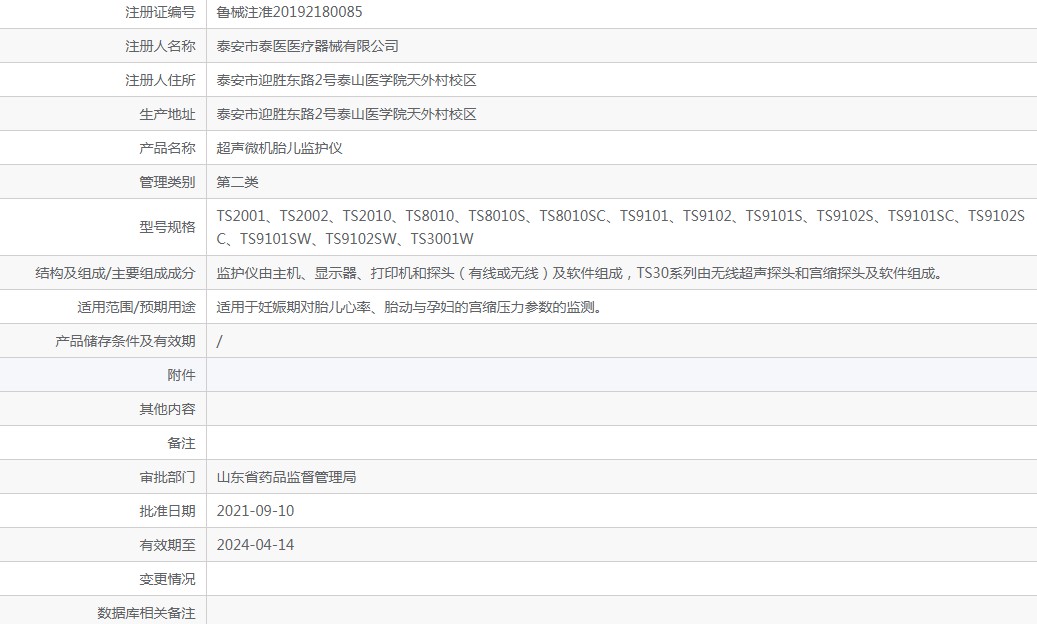The width and height of the screenshot is (1037, 624).
Task: Select the address value in the 注册人住所 row
Action: tap(347, 80)
